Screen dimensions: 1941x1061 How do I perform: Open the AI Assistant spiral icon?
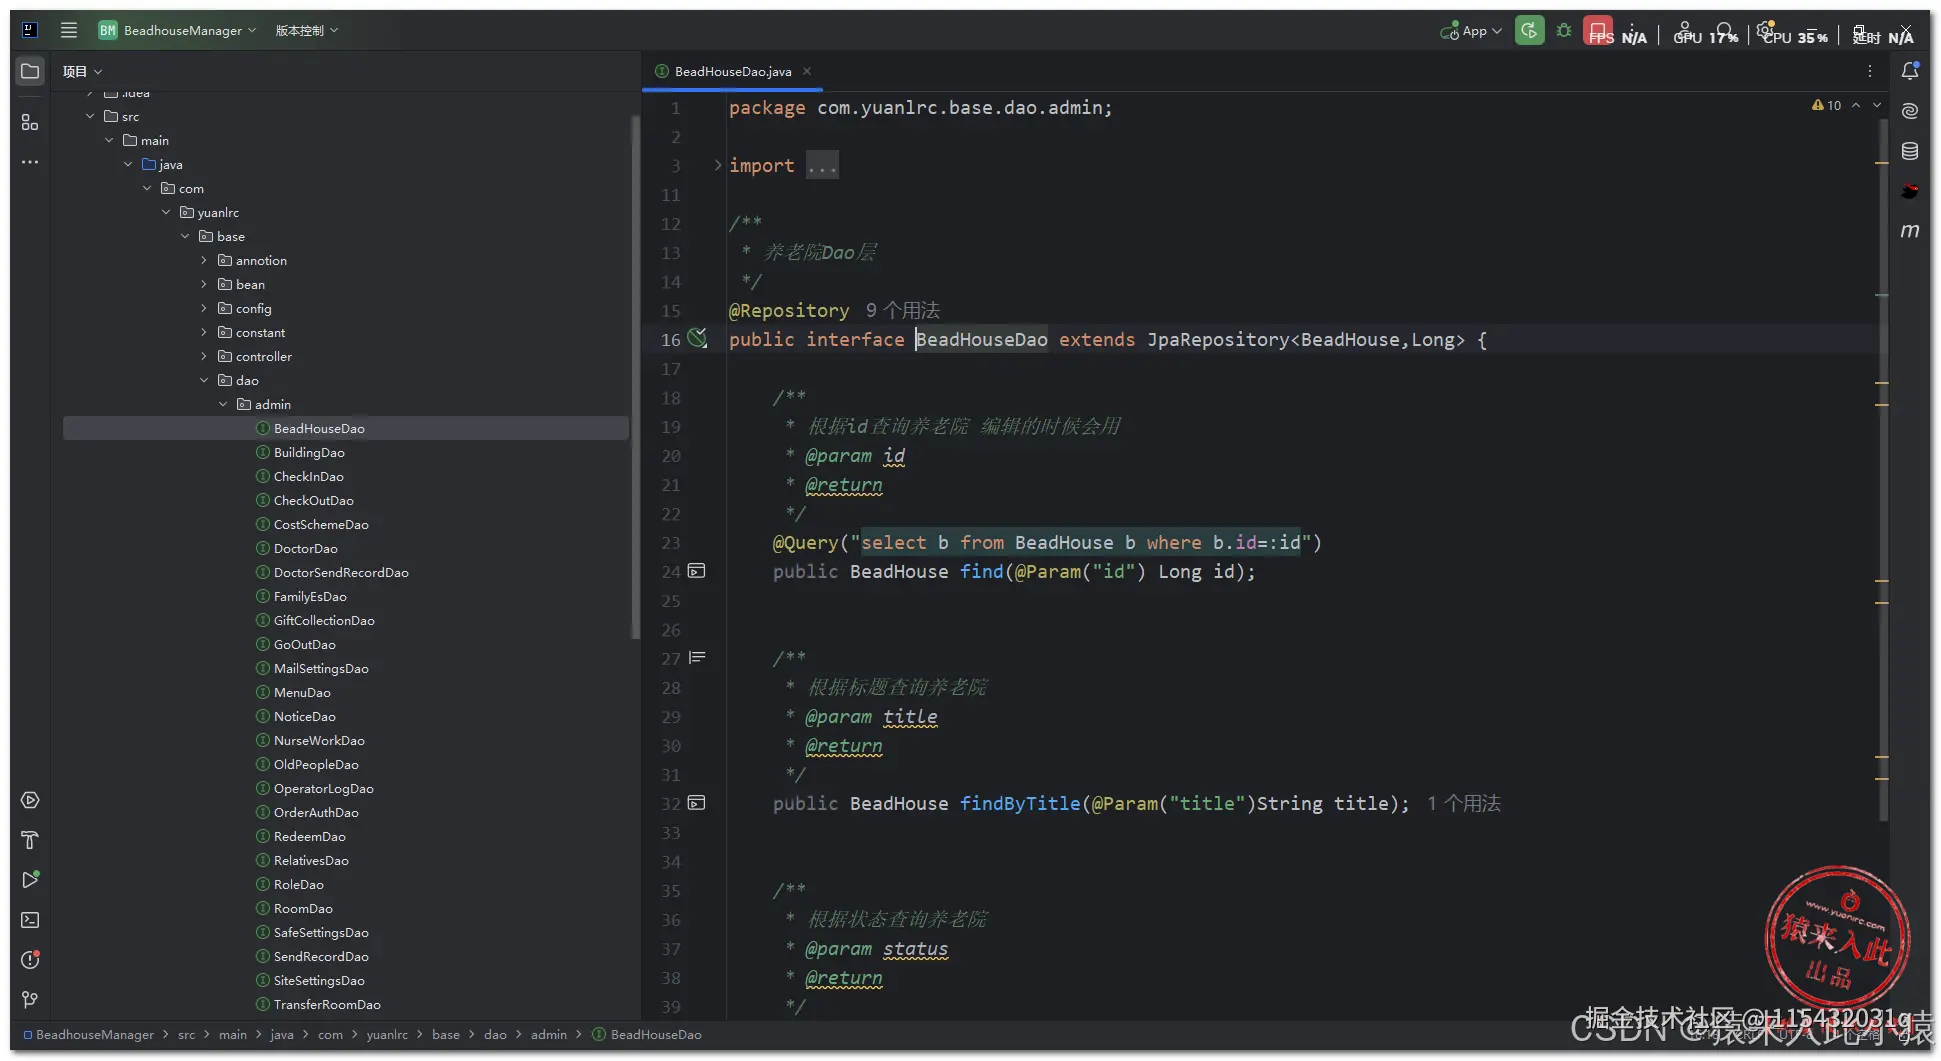(x=1910, y=111)
